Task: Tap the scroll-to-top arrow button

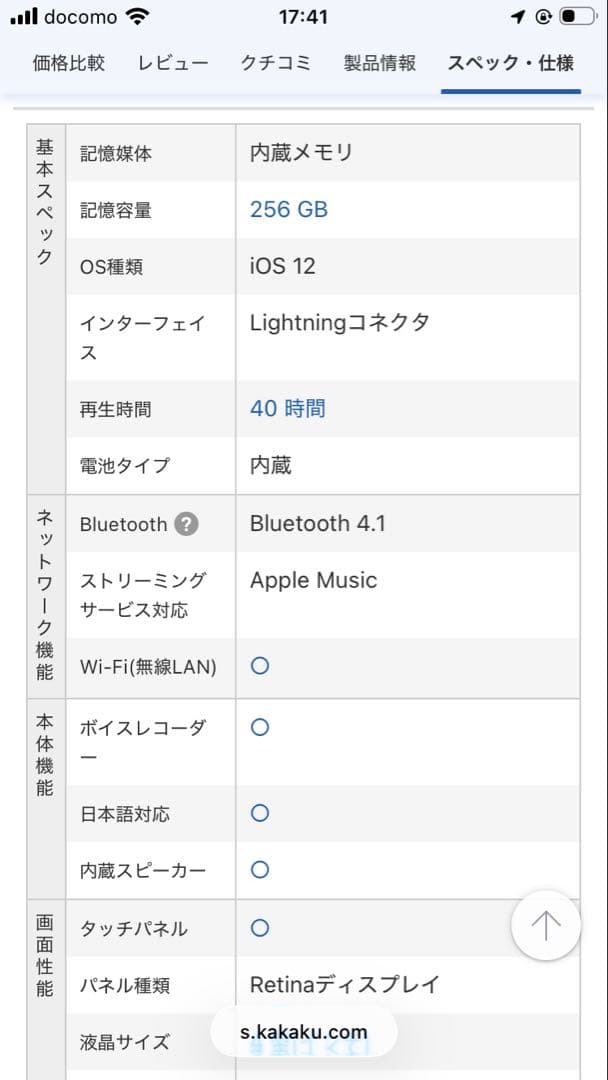Action: pyautogui.click(x=545, y=926)
